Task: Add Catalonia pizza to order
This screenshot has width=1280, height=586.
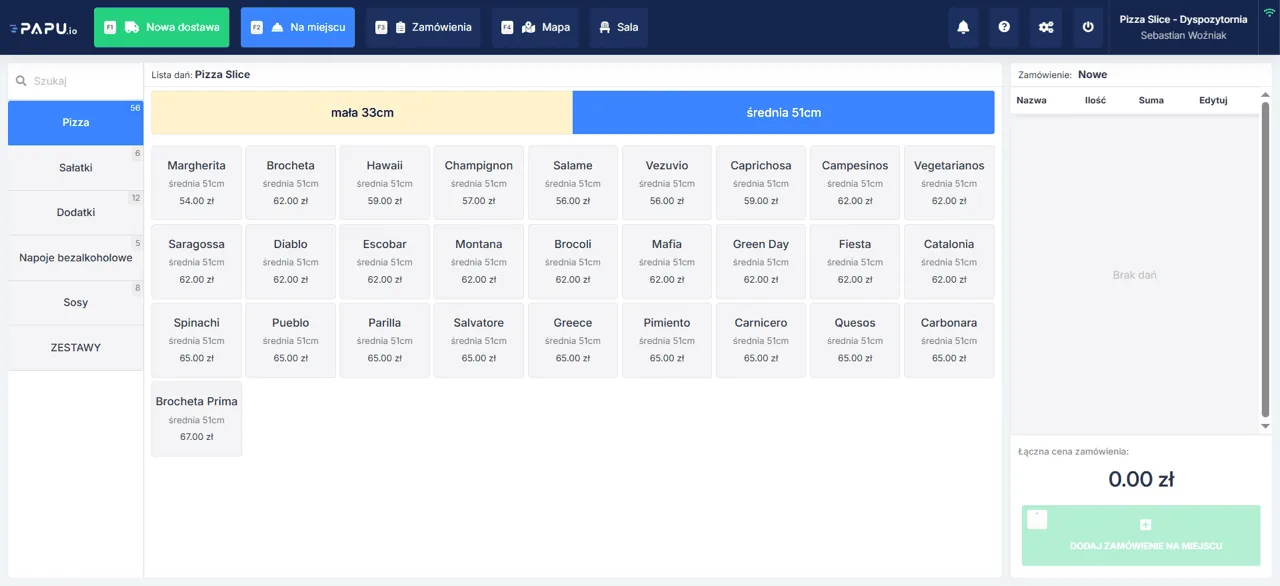Action: pos(949,261)
